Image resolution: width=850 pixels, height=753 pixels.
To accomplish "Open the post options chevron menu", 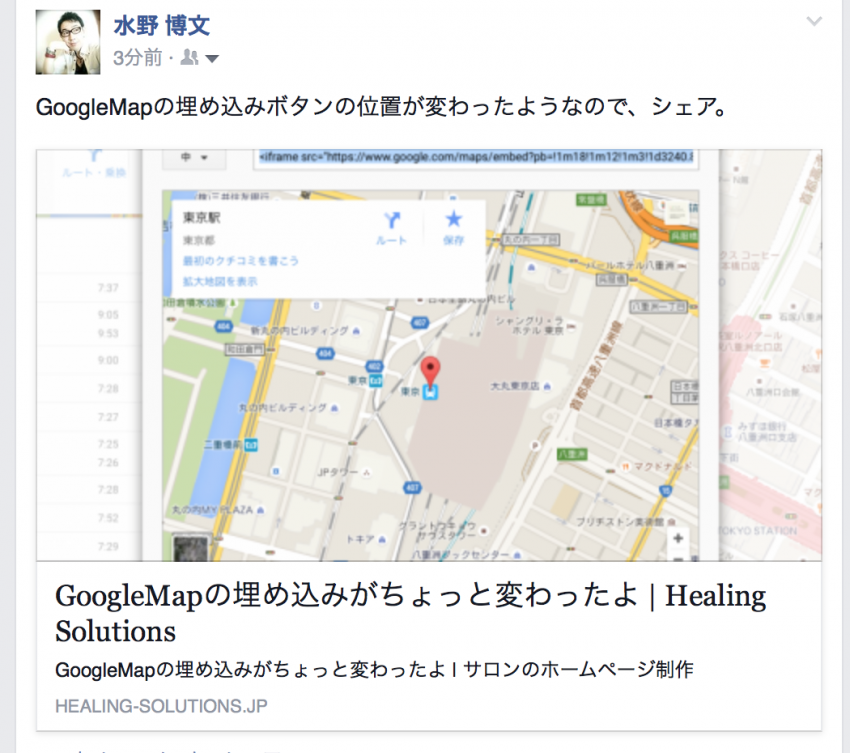I will pos(814,22).
